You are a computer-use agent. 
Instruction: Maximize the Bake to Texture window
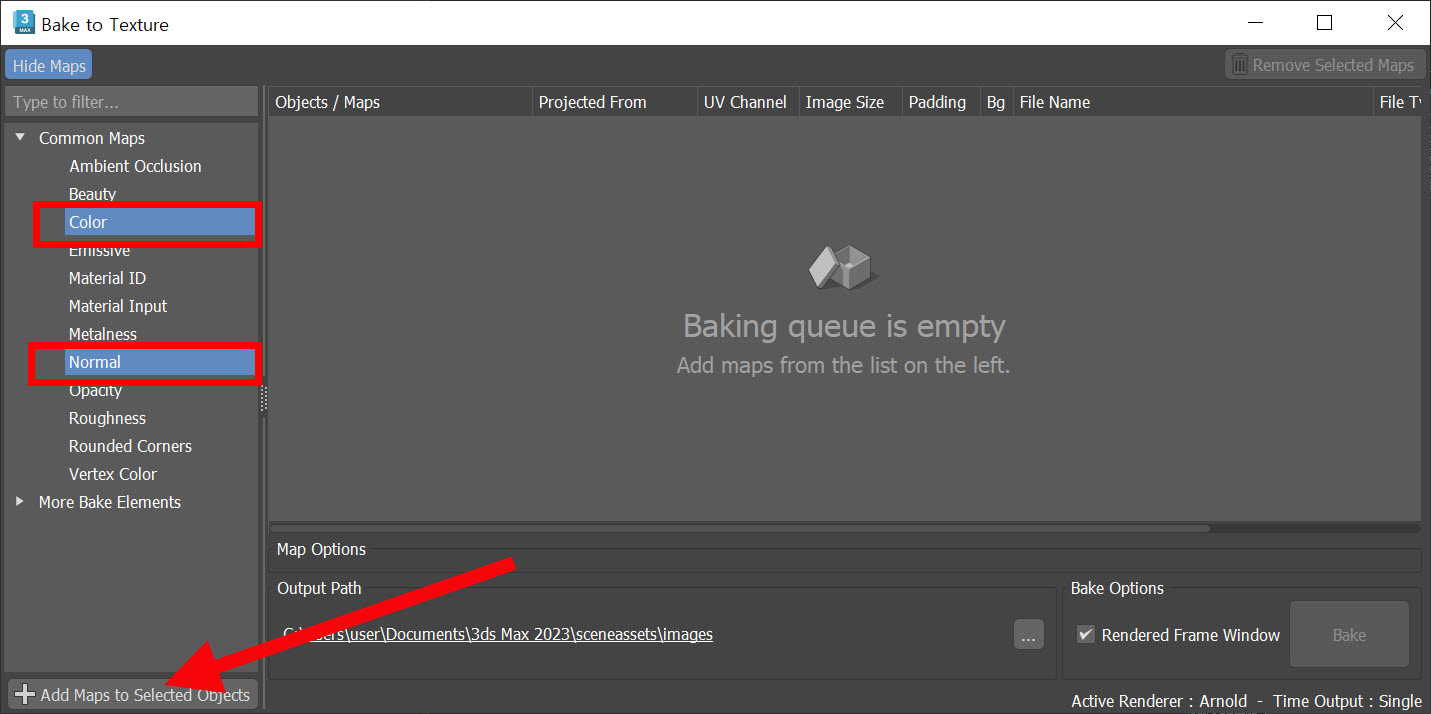(1324, 22)
